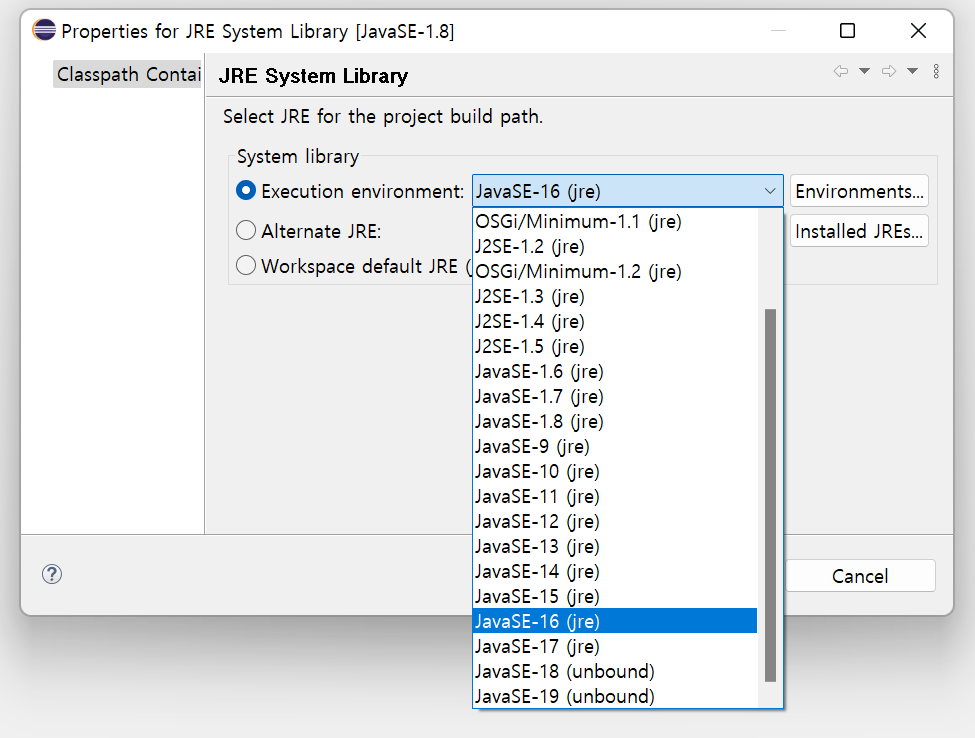This screenshot has height=738, width=975.
Task: Select JavaSE-15 (jre) in dropdown
Action: coord(615,596)
